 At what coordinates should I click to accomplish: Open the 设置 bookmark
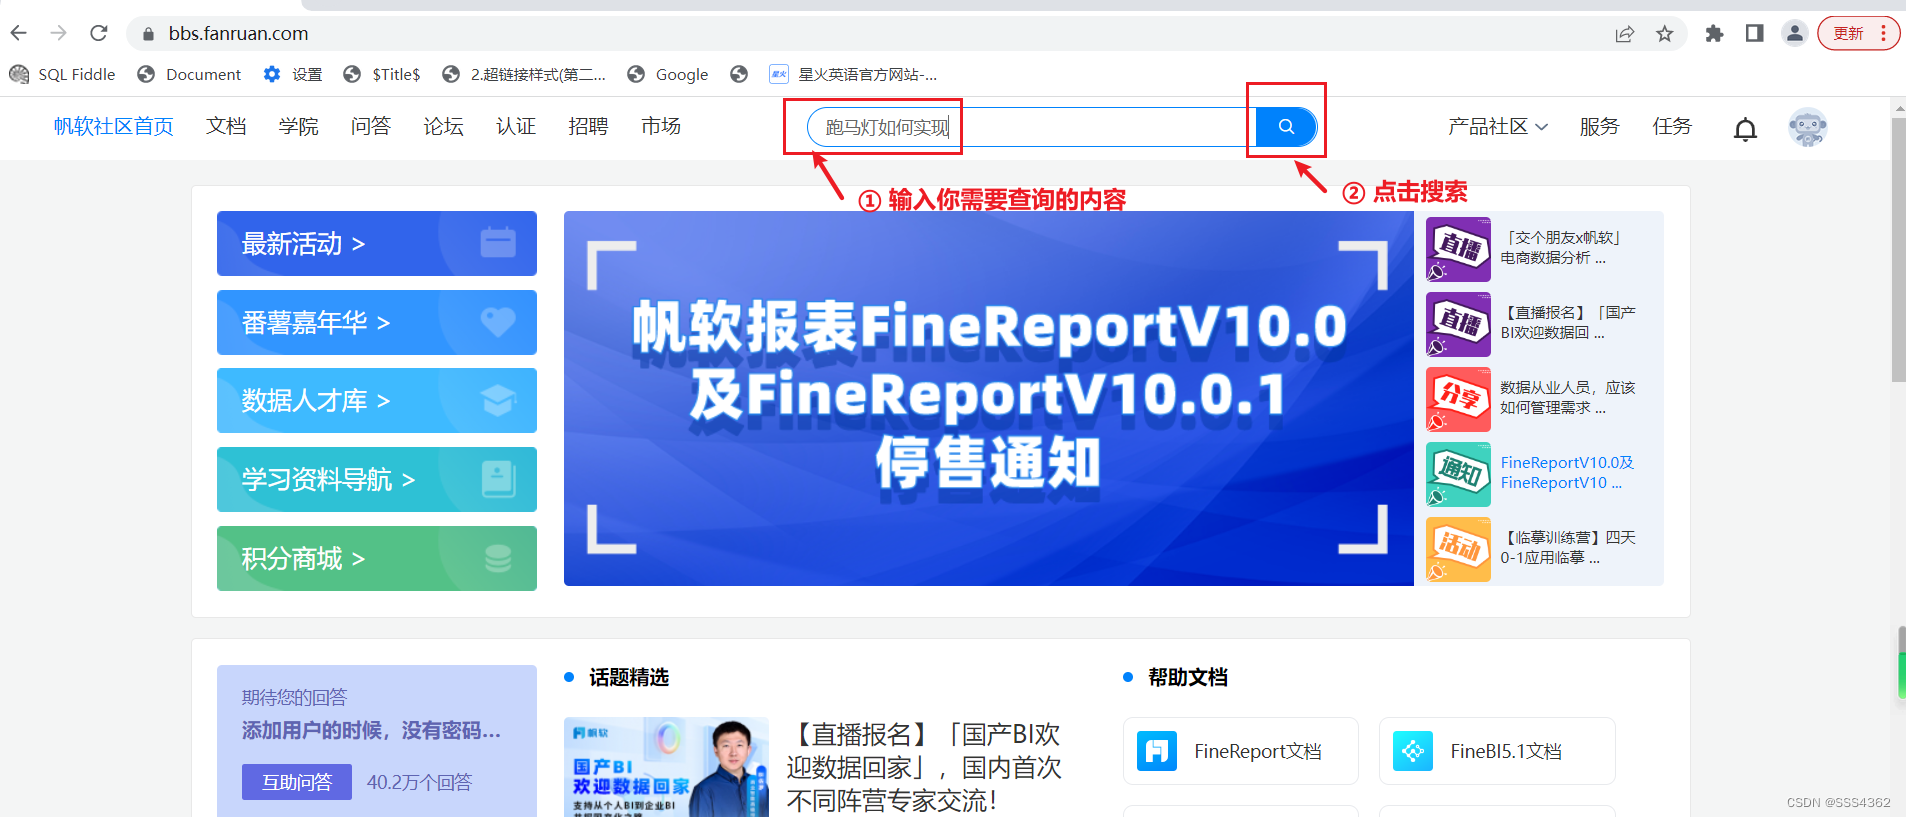tap(293, 74)
